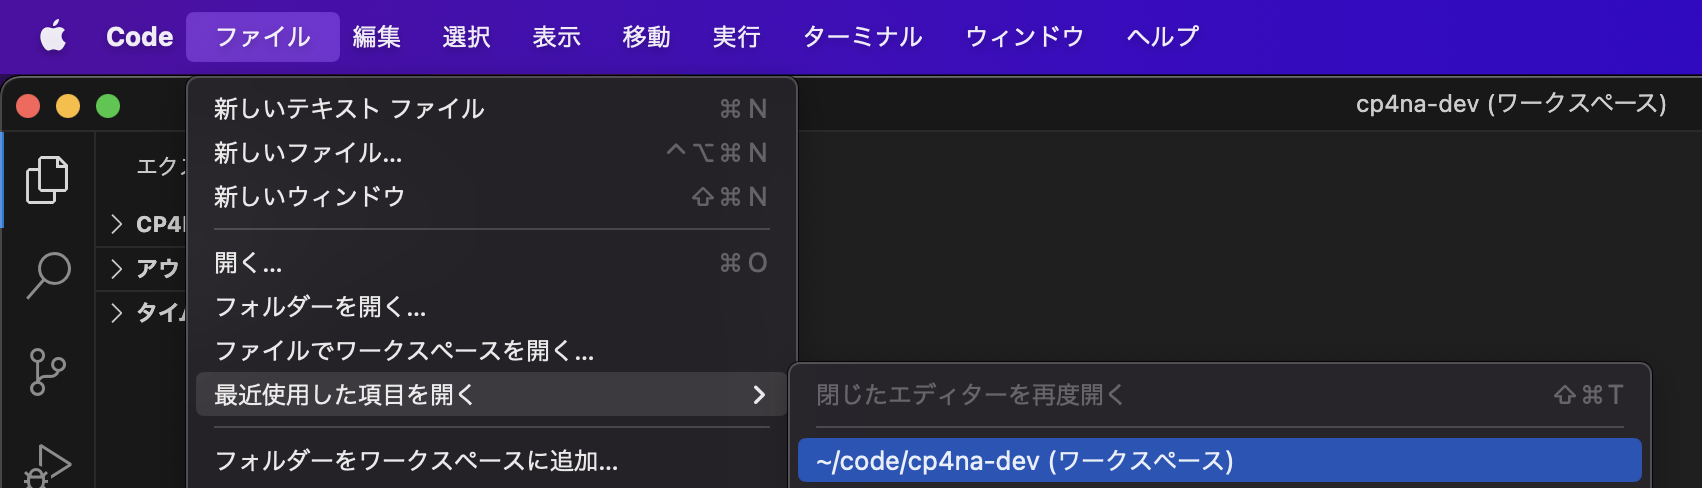This screenshot has width=1702, height=488.
Task: Open the ウィンドウ menu
Action: [x=1025, y=37]
